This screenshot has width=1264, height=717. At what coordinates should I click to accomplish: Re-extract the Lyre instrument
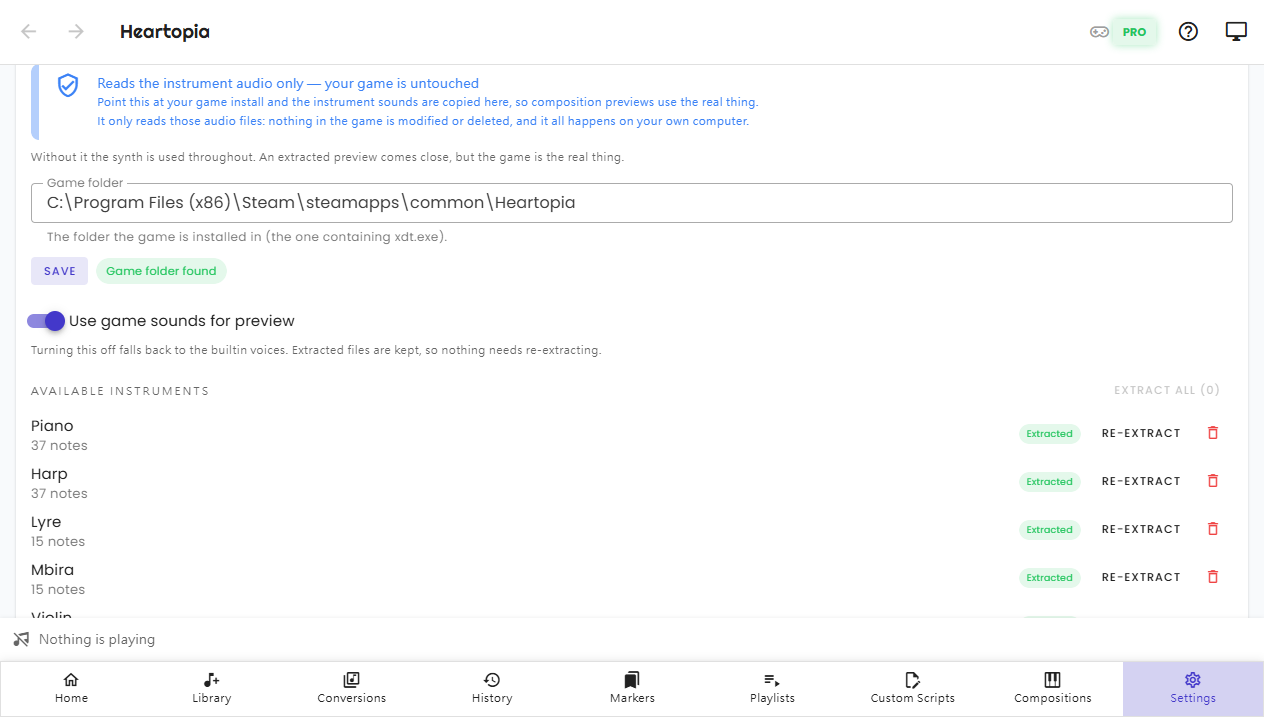tap(1141, 529)
